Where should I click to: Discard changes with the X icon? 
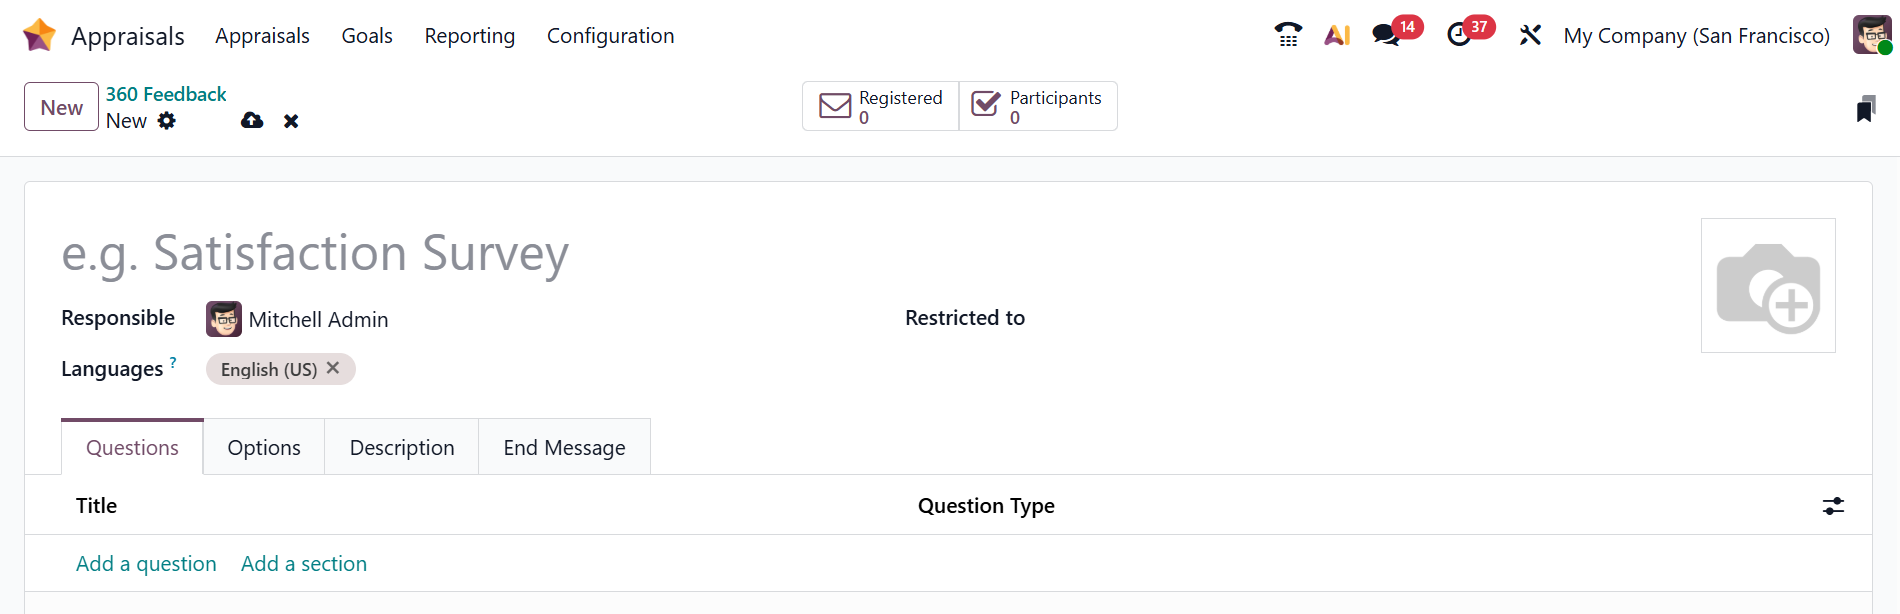click(291, 121)
